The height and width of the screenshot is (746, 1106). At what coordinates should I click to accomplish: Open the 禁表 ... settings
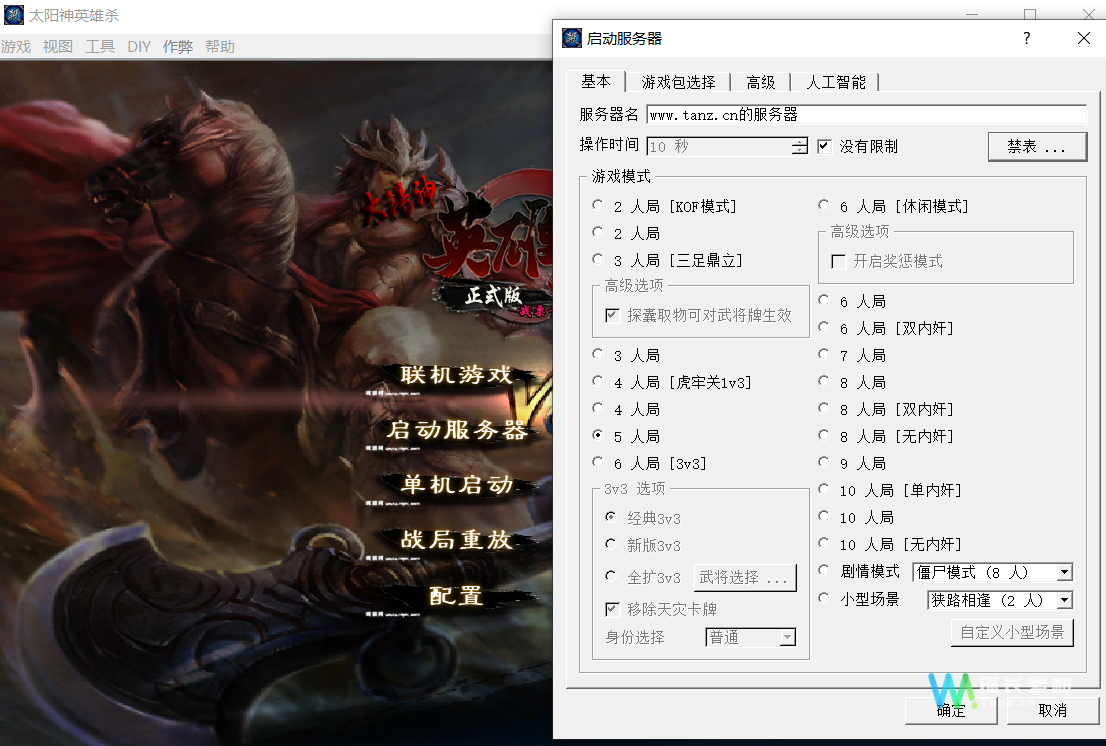coord(1037,147)
